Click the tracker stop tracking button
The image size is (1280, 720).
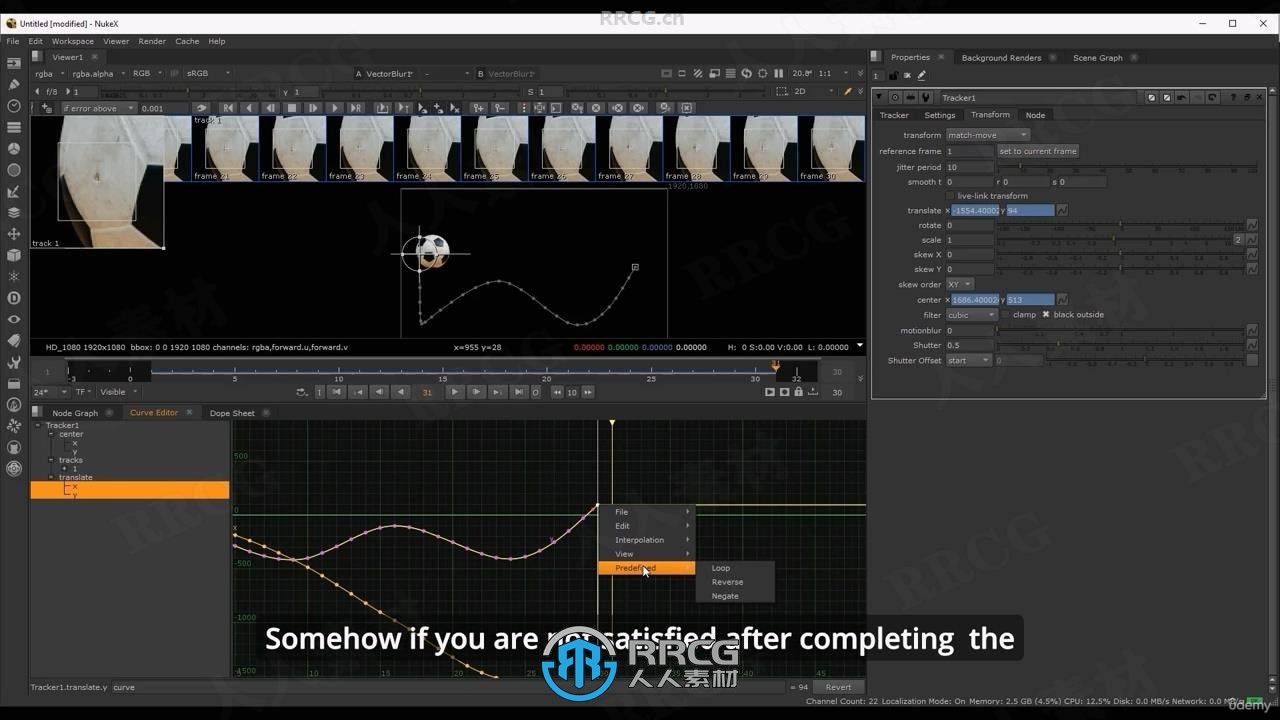292,108
